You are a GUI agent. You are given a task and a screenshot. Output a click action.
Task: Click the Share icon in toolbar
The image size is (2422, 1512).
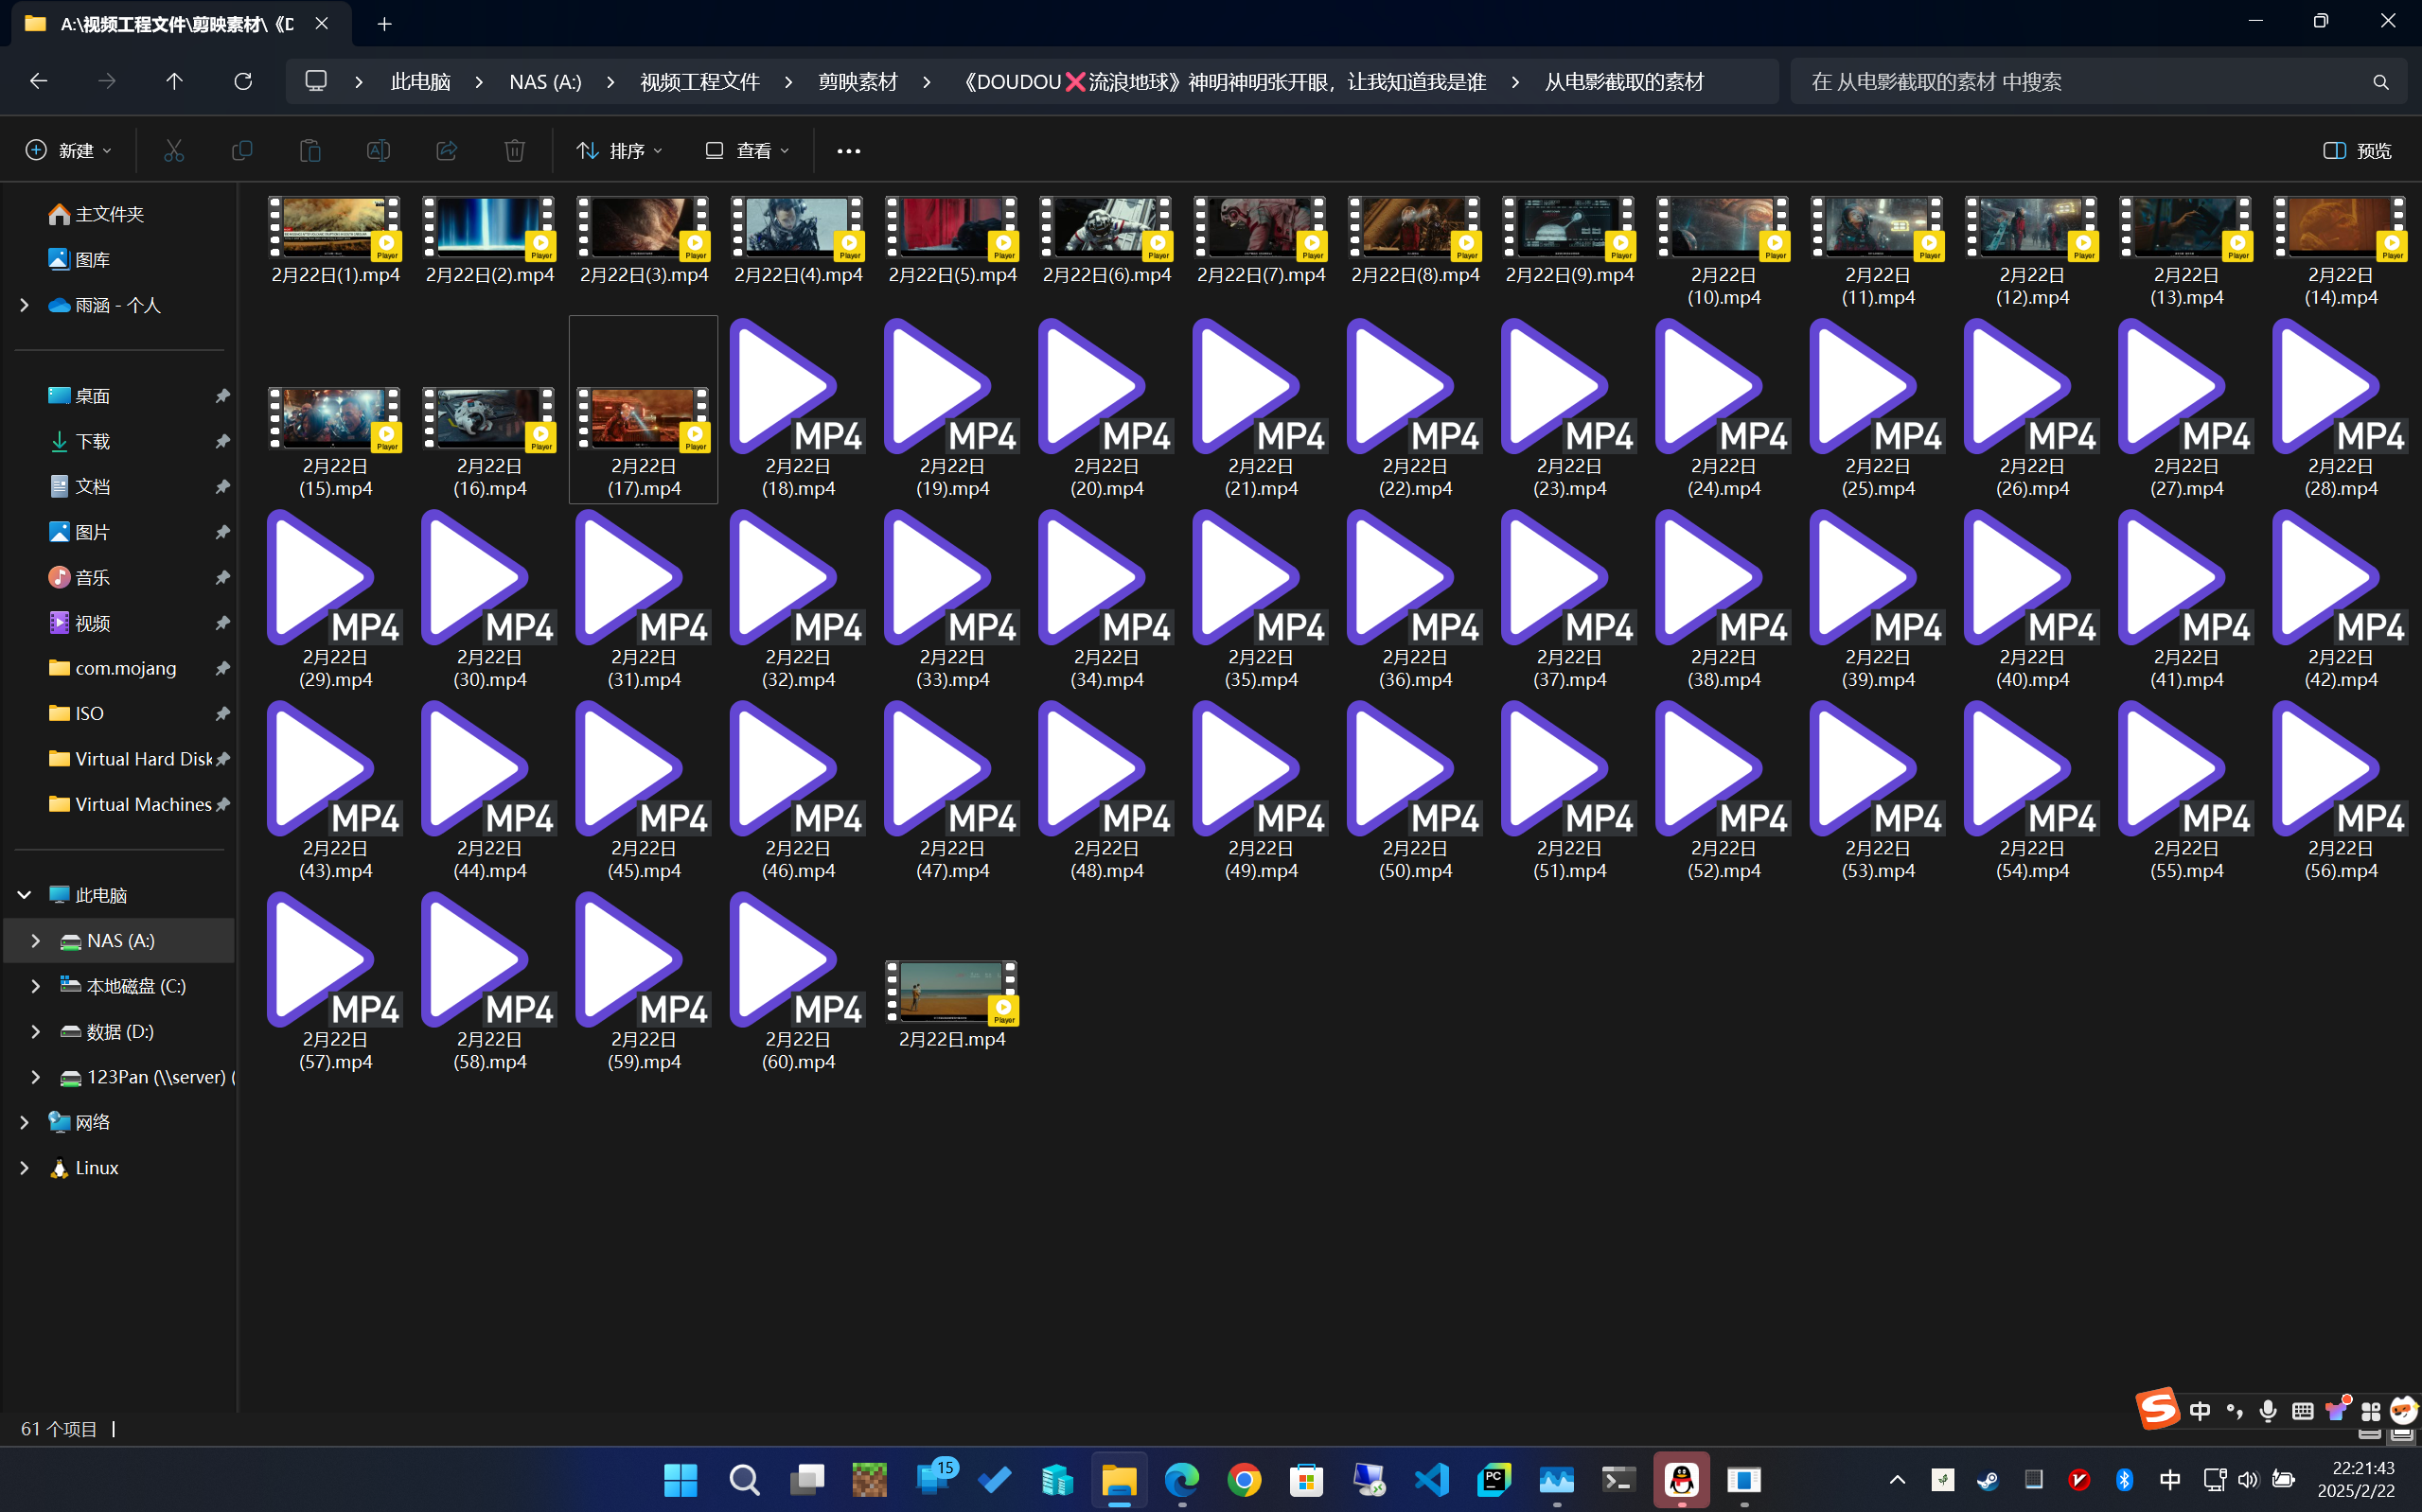(x=446, y=150)
